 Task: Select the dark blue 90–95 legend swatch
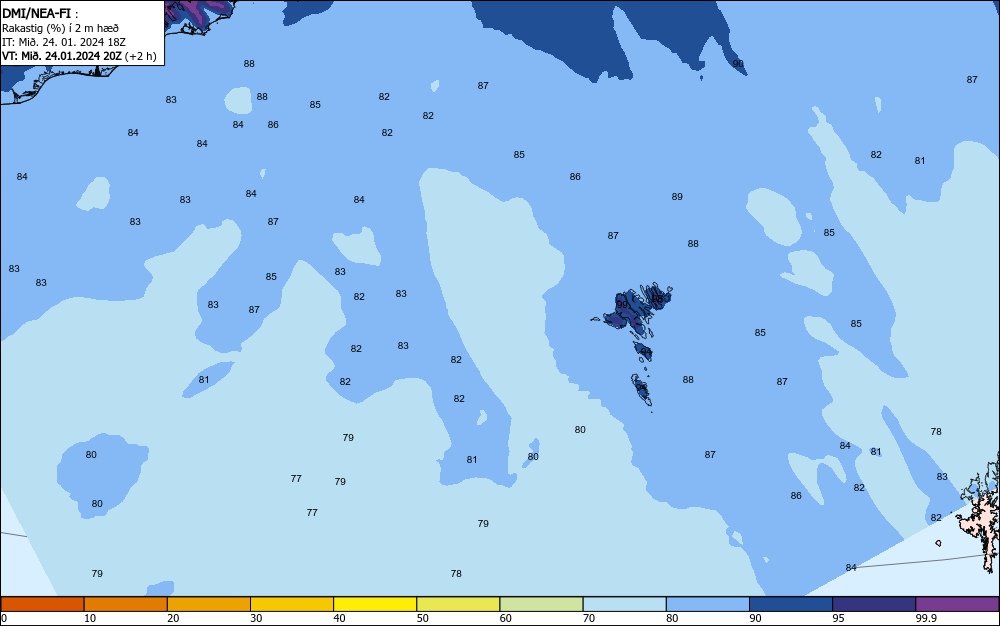pyautogui.click(x=791, y=604)
